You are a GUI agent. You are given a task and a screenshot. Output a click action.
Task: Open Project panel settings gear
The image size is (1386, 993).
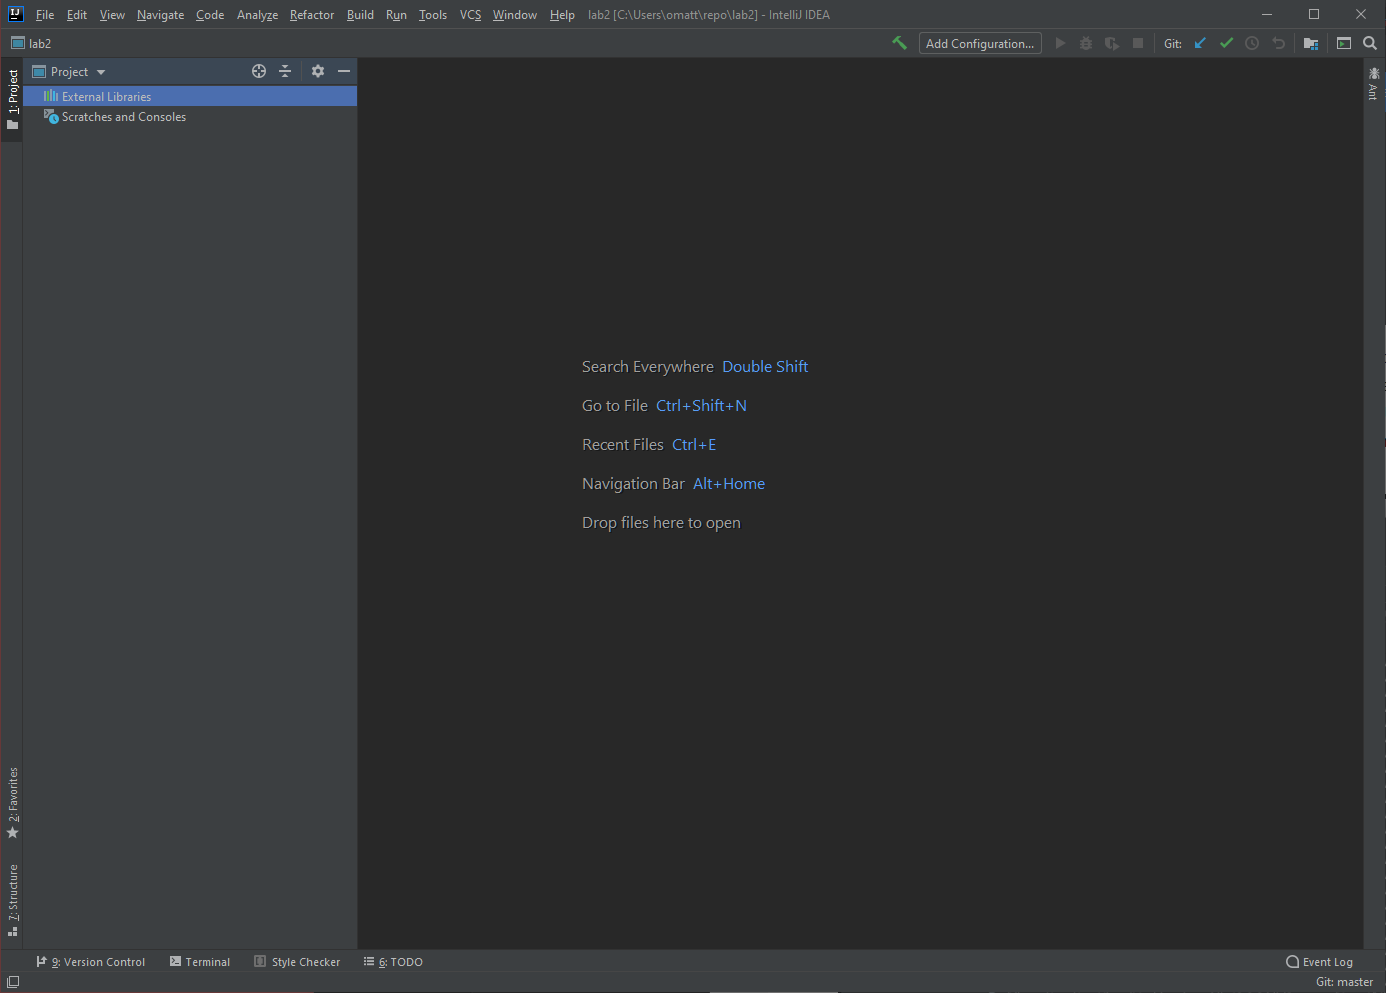pyautogui.click(x=317, y=71)
